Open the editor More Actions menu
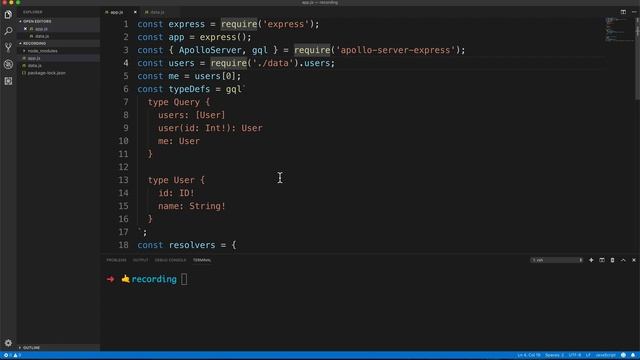 click(x=634, y=12)
